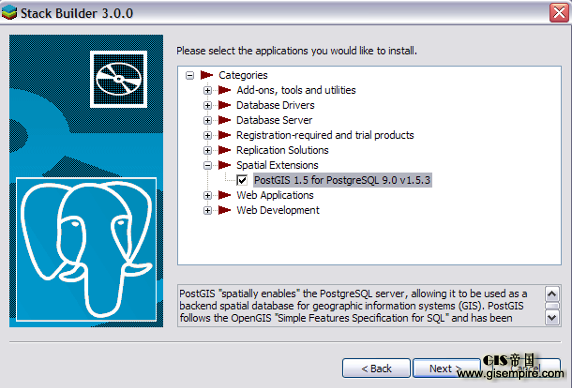This screenshot has height=388, width=572.
Task: Expand Add-ons, tools and utilities
Action: click(x=208, y=90)
